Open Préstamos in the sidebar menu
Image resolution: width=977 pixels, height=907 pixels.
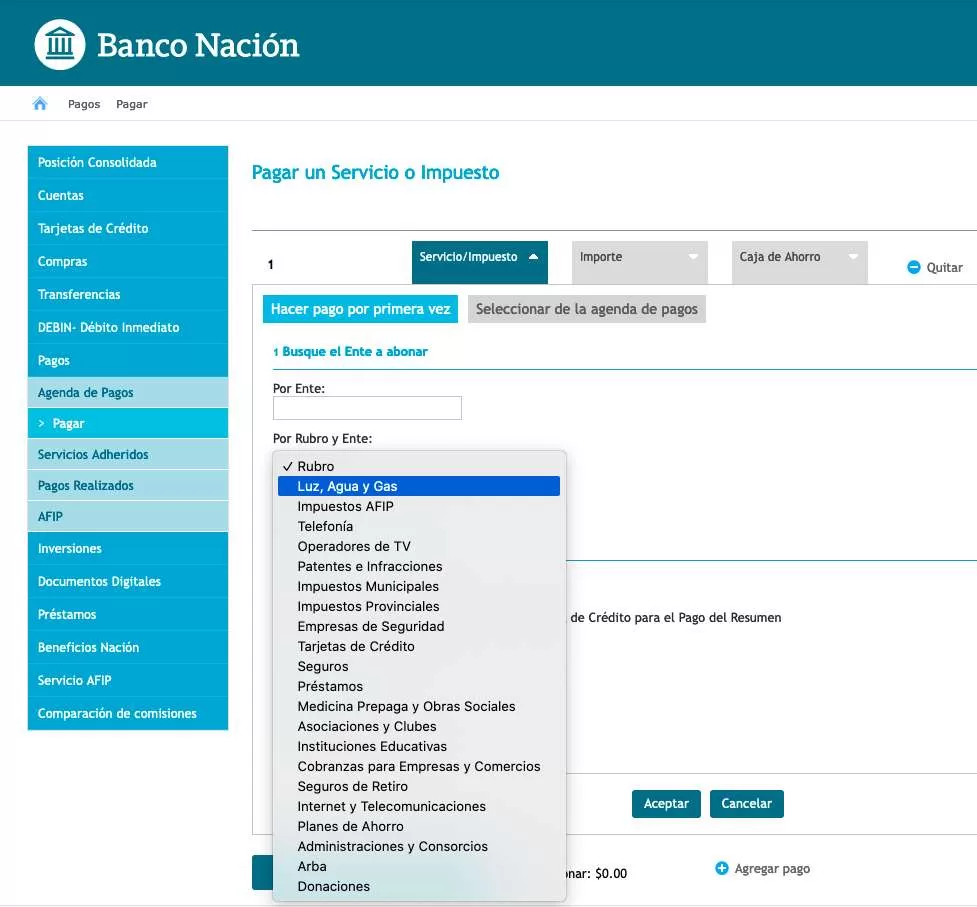(128, 614)
